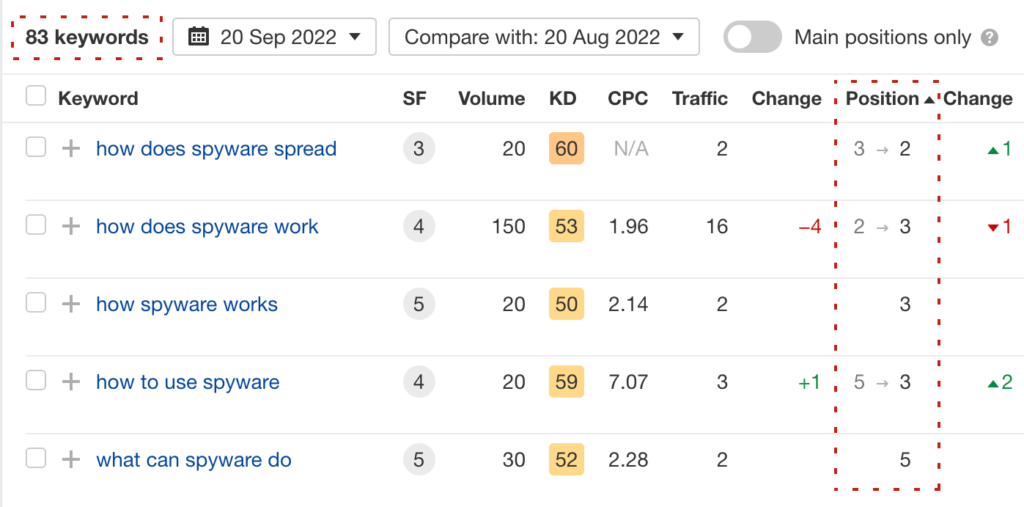The height and width of the screenshot is (507, 1024).
Task: Click the SF badge 3 for how does spyware spread
Action: [x=418, y=149]
